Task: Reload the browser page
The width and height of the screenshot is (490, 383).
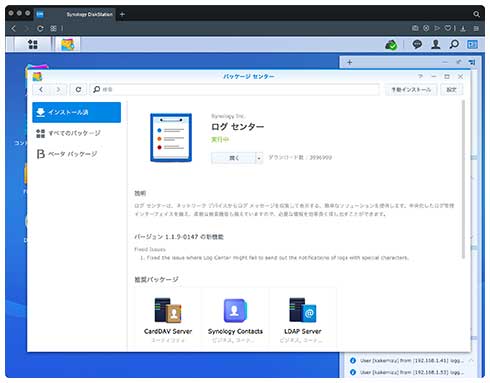Action: 40,28
